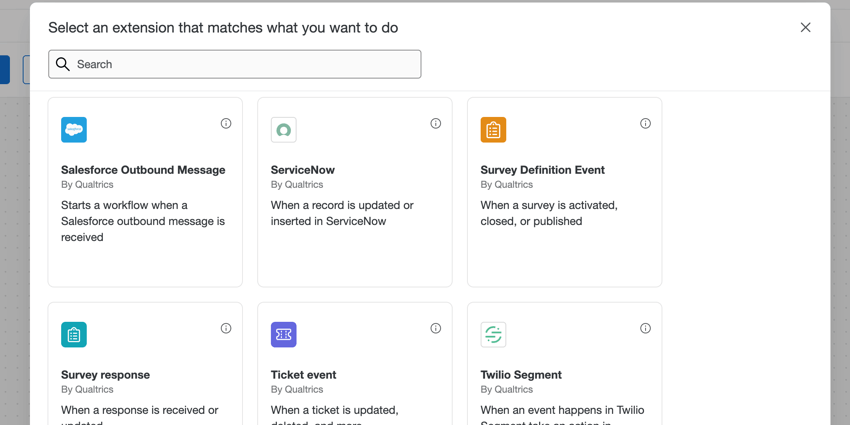This screenshot has width=850, height=425.
Task: Focus the extension Search field
Action: pyautogui.click(x=245, y=64)
